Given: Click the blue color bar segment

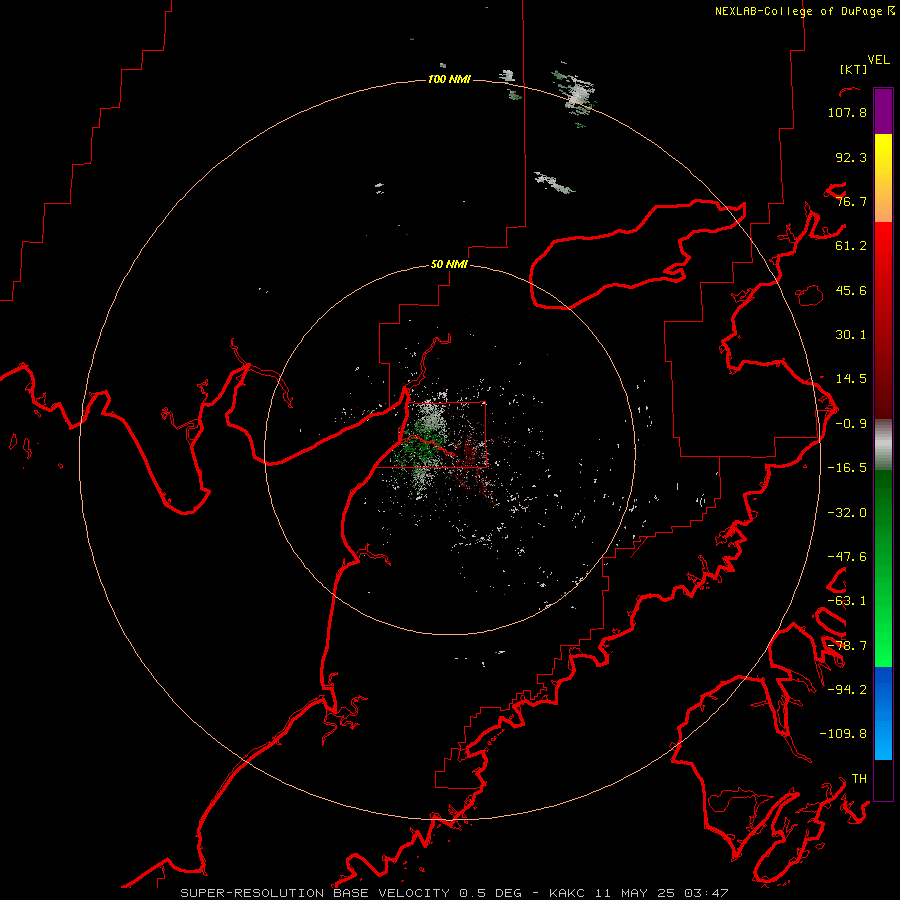Looking at the screenshot, I should click(883, 713).
